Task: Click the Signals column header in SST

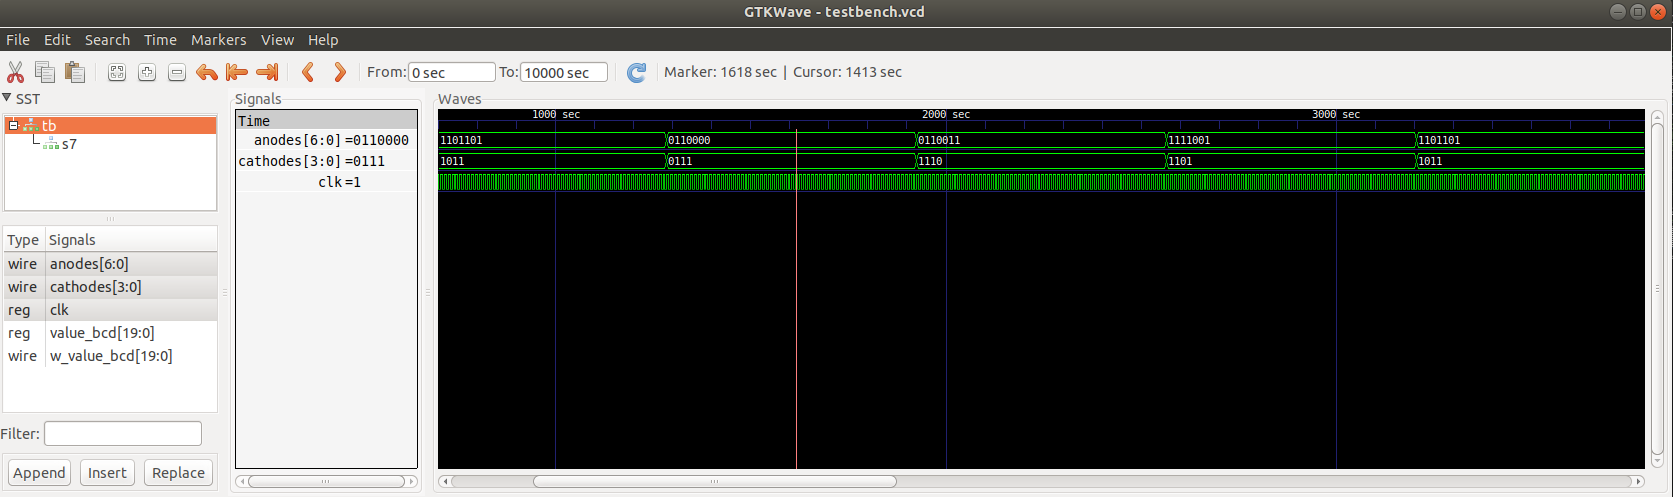Action: point(131,240)
